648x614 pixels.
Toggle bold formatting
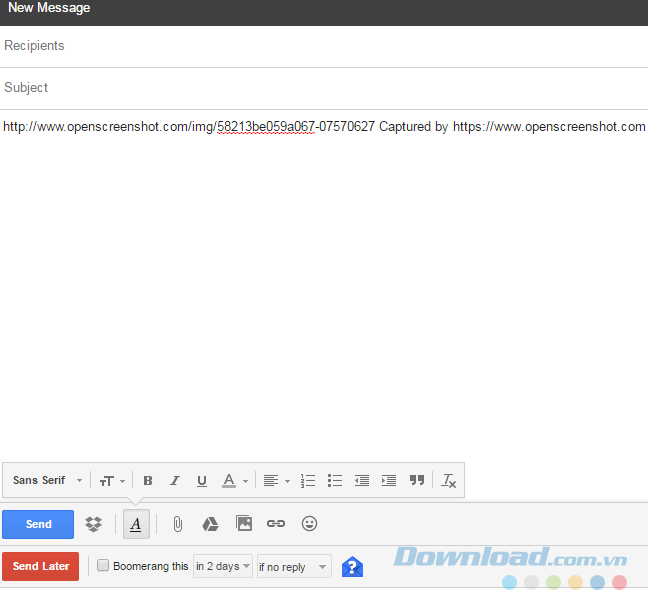(148, 481)
